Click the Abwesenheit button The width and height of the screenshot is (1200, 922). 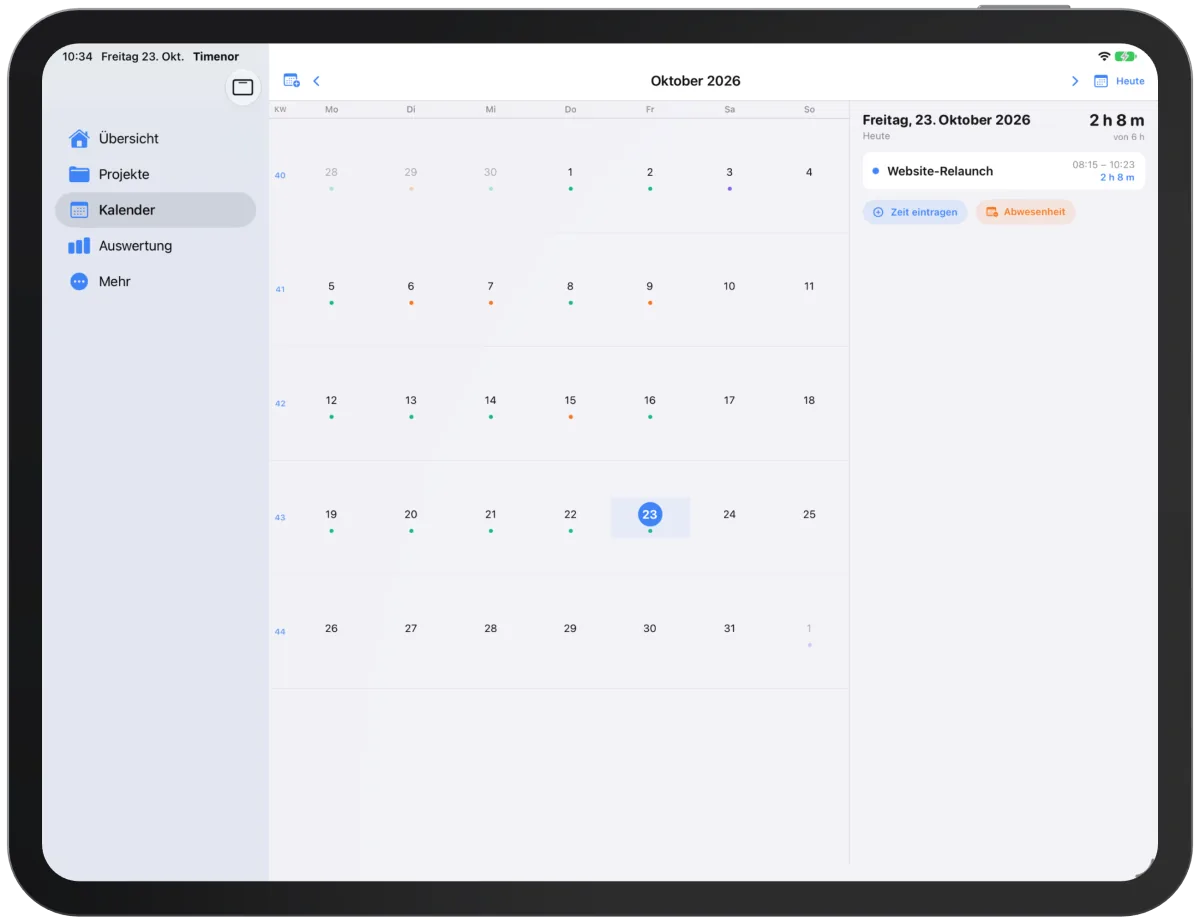tap(1025, 212)
